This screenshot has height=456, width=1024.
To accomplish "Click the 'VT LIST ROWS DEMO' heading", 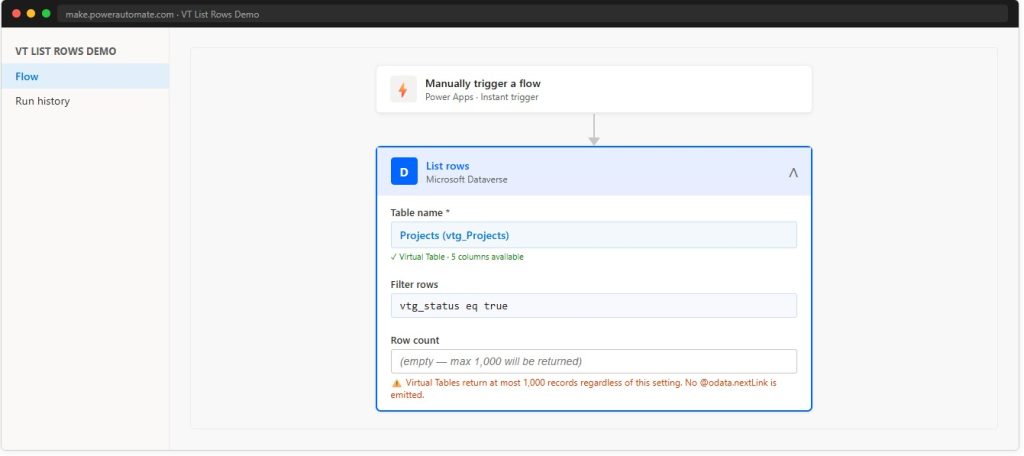I will 66,51.
